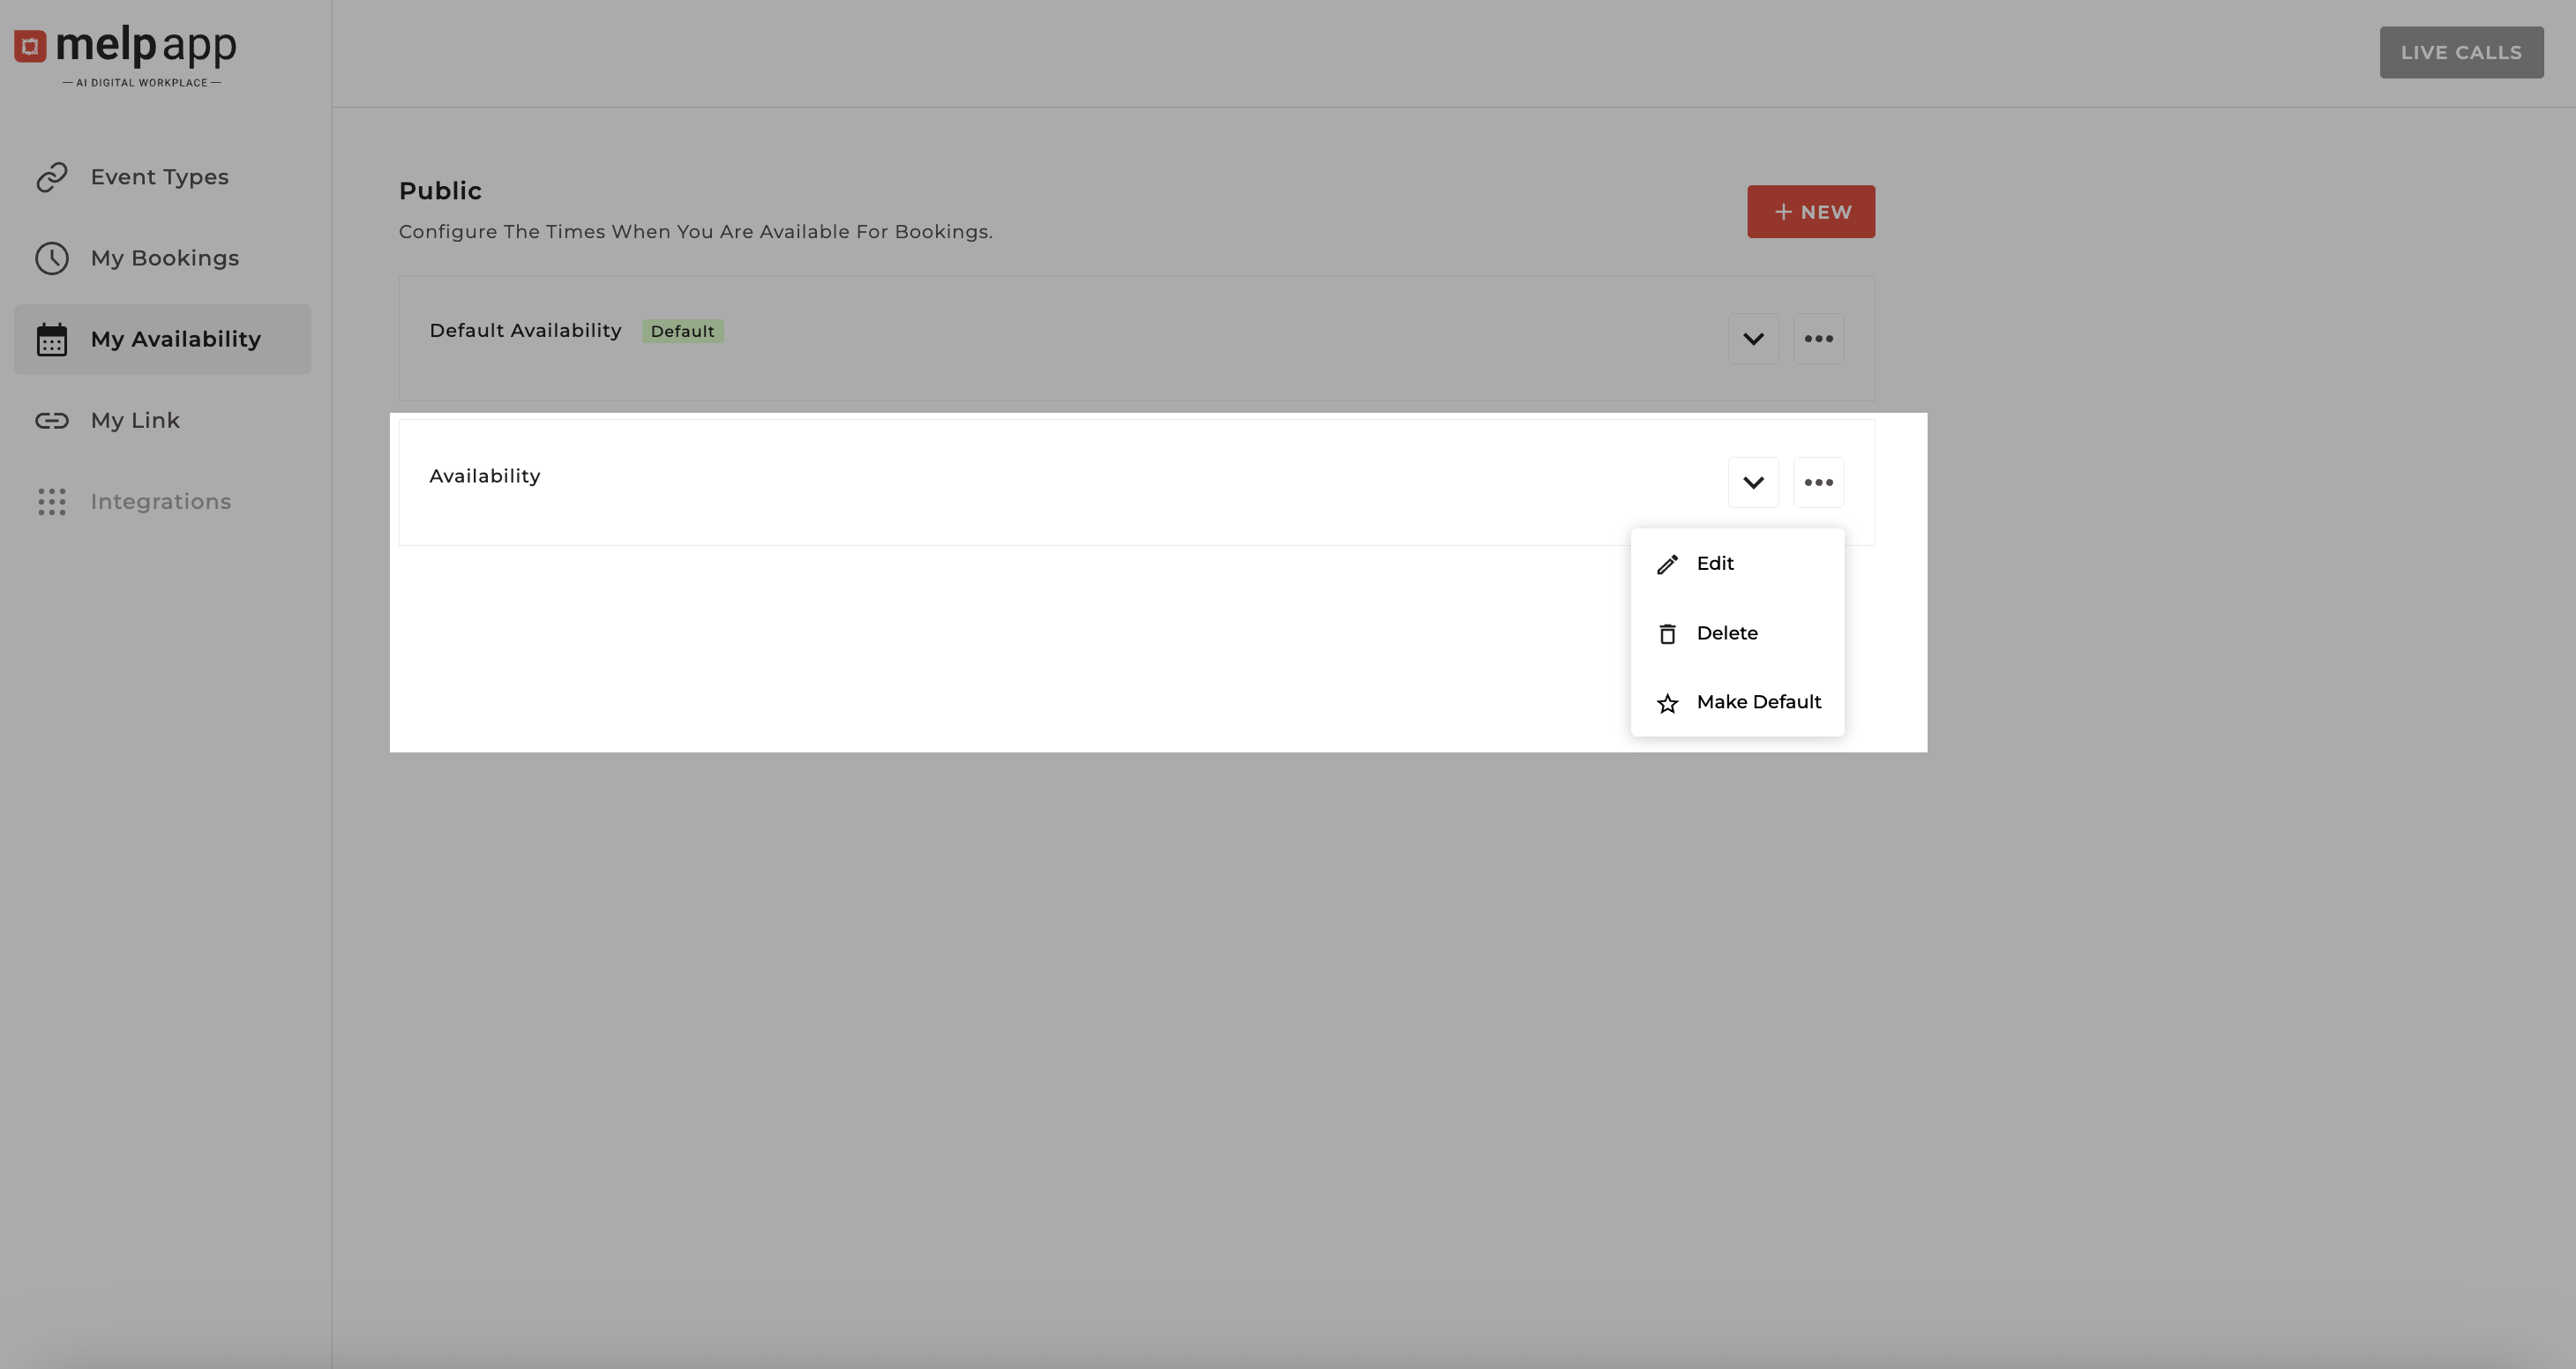Navigate to the My Link sidebar item
The height and width of the screenshot is (1369, 2576).
coord(133,420)
